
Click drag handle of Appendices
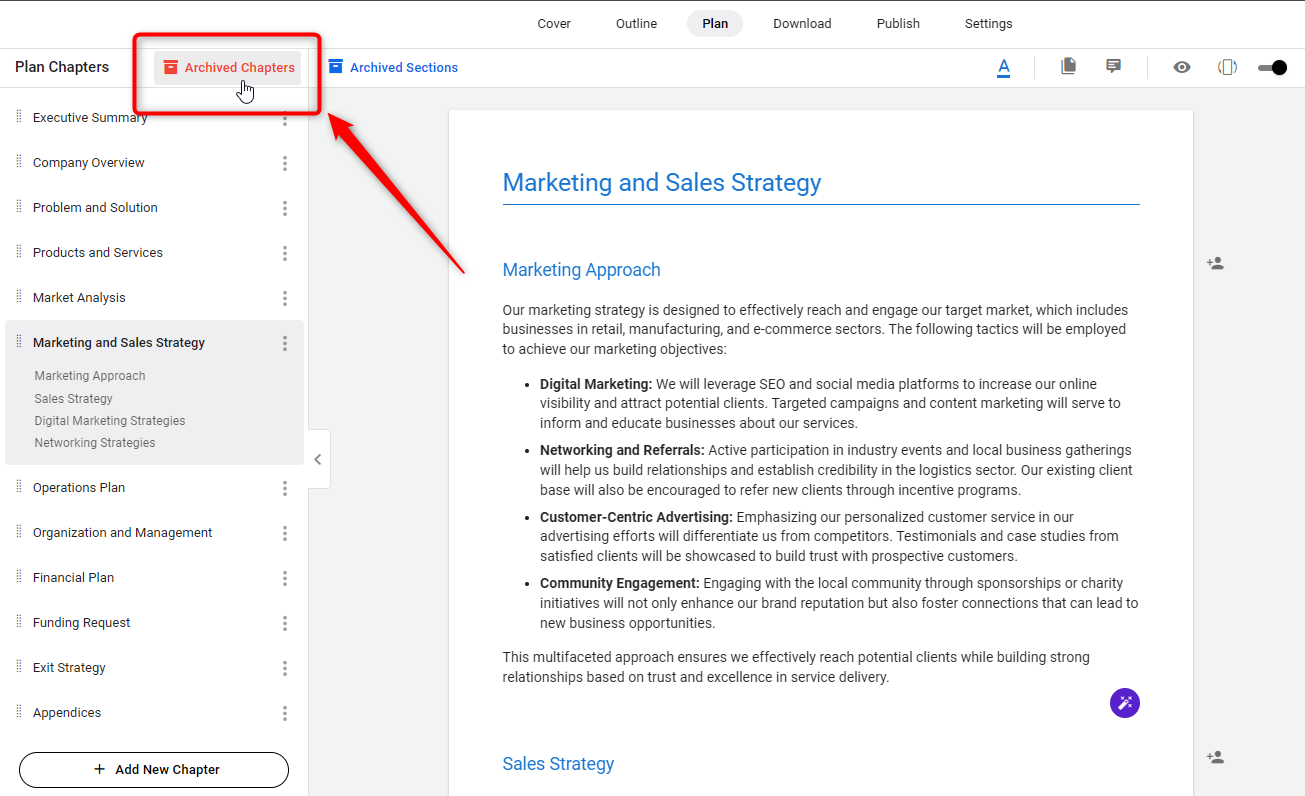[x=19, y=712]
